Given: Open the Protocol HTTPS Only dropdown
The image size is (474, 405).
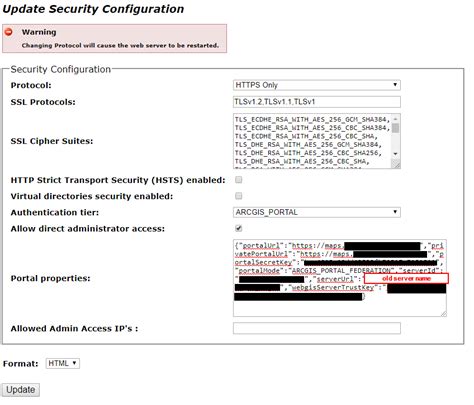Looking at the screenshot, I should pos(317,85).
